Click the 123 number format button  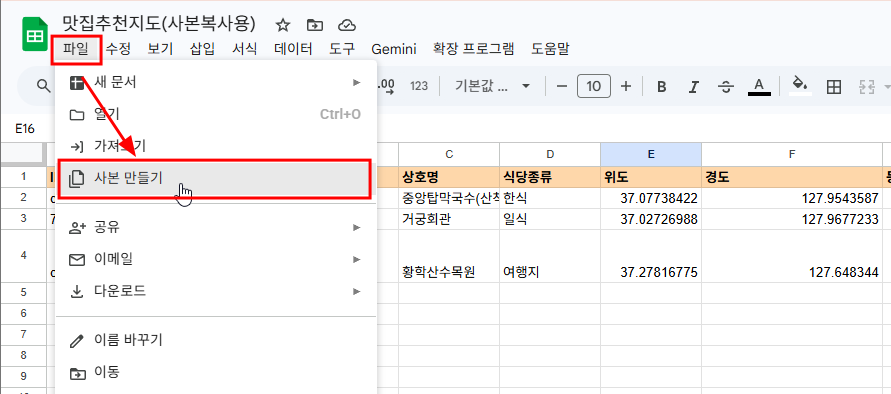pos(419,86)
